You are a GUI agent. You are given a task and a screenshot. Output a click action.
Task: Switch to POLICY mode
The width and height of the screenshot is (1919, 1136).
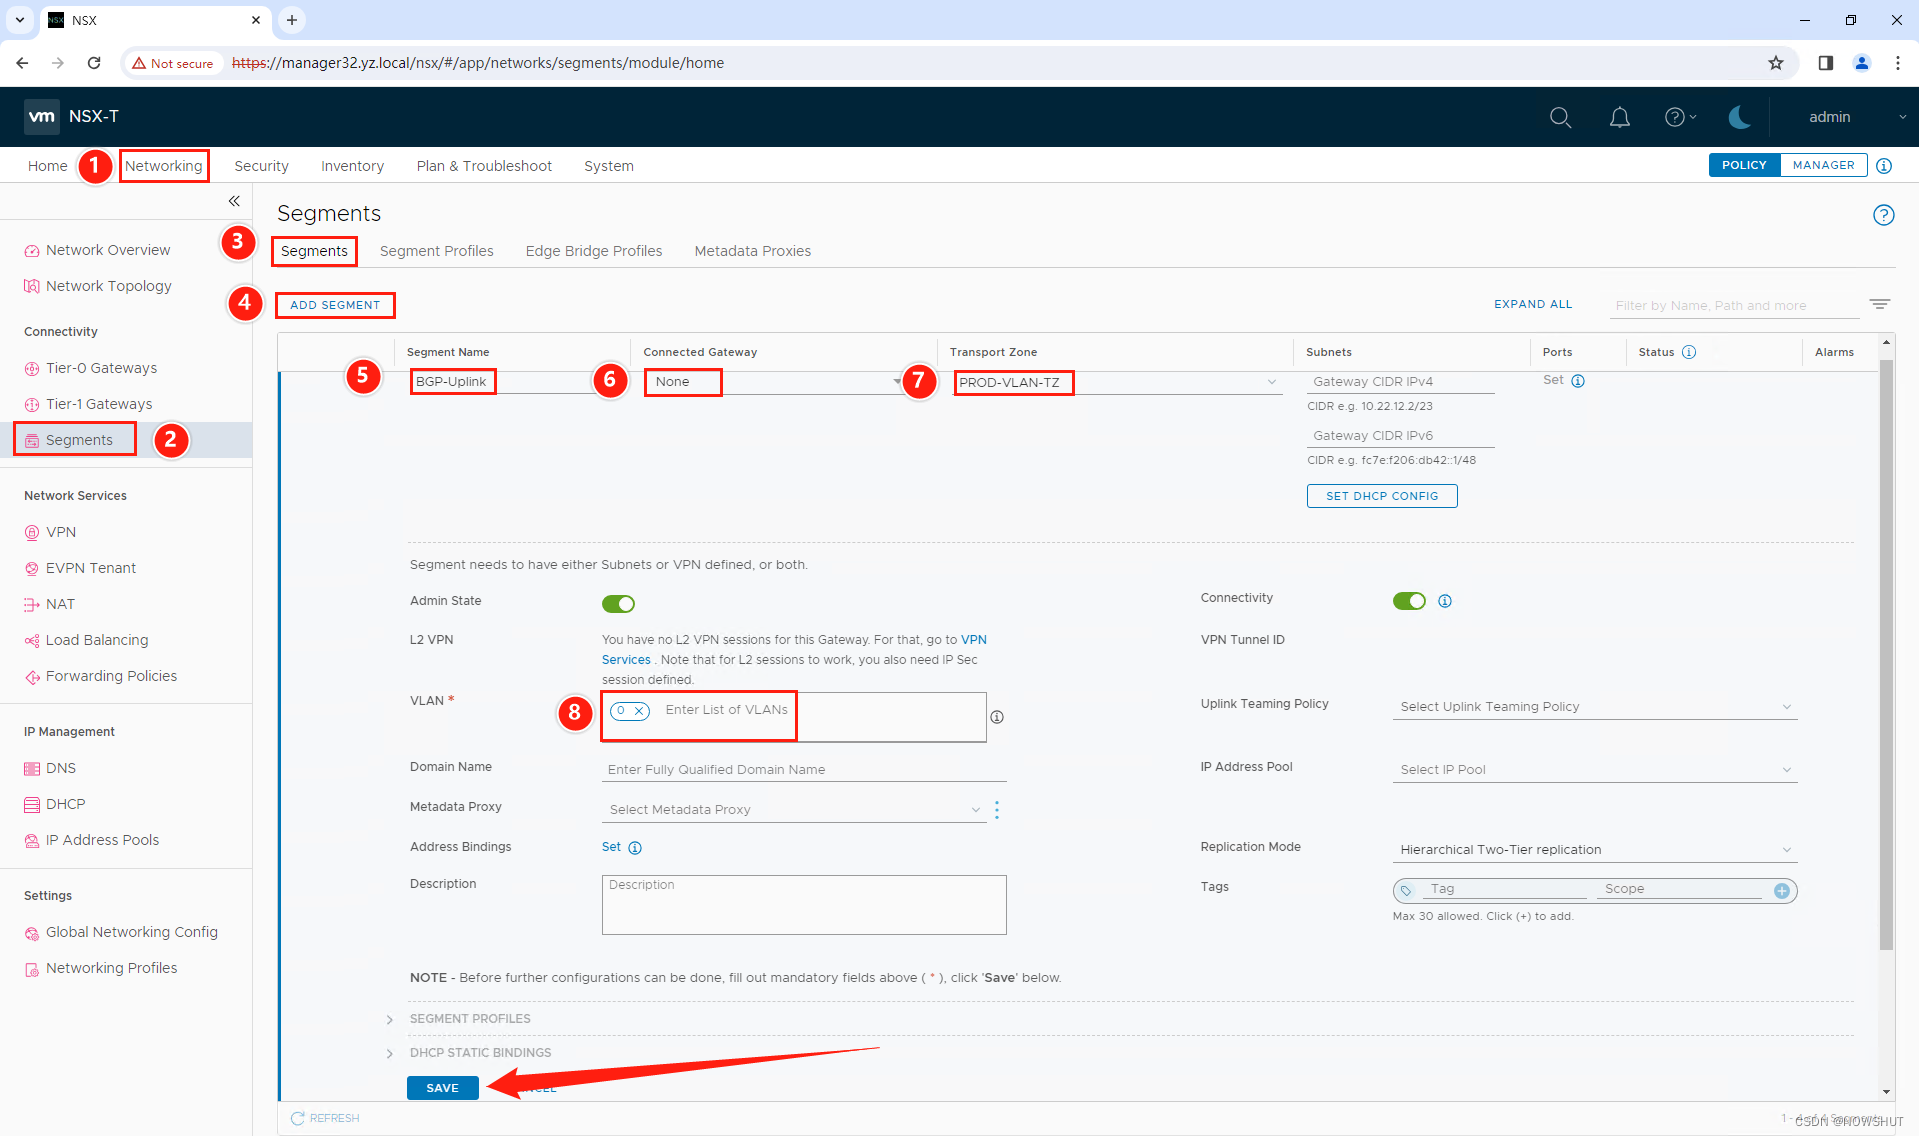point(1744,165)
